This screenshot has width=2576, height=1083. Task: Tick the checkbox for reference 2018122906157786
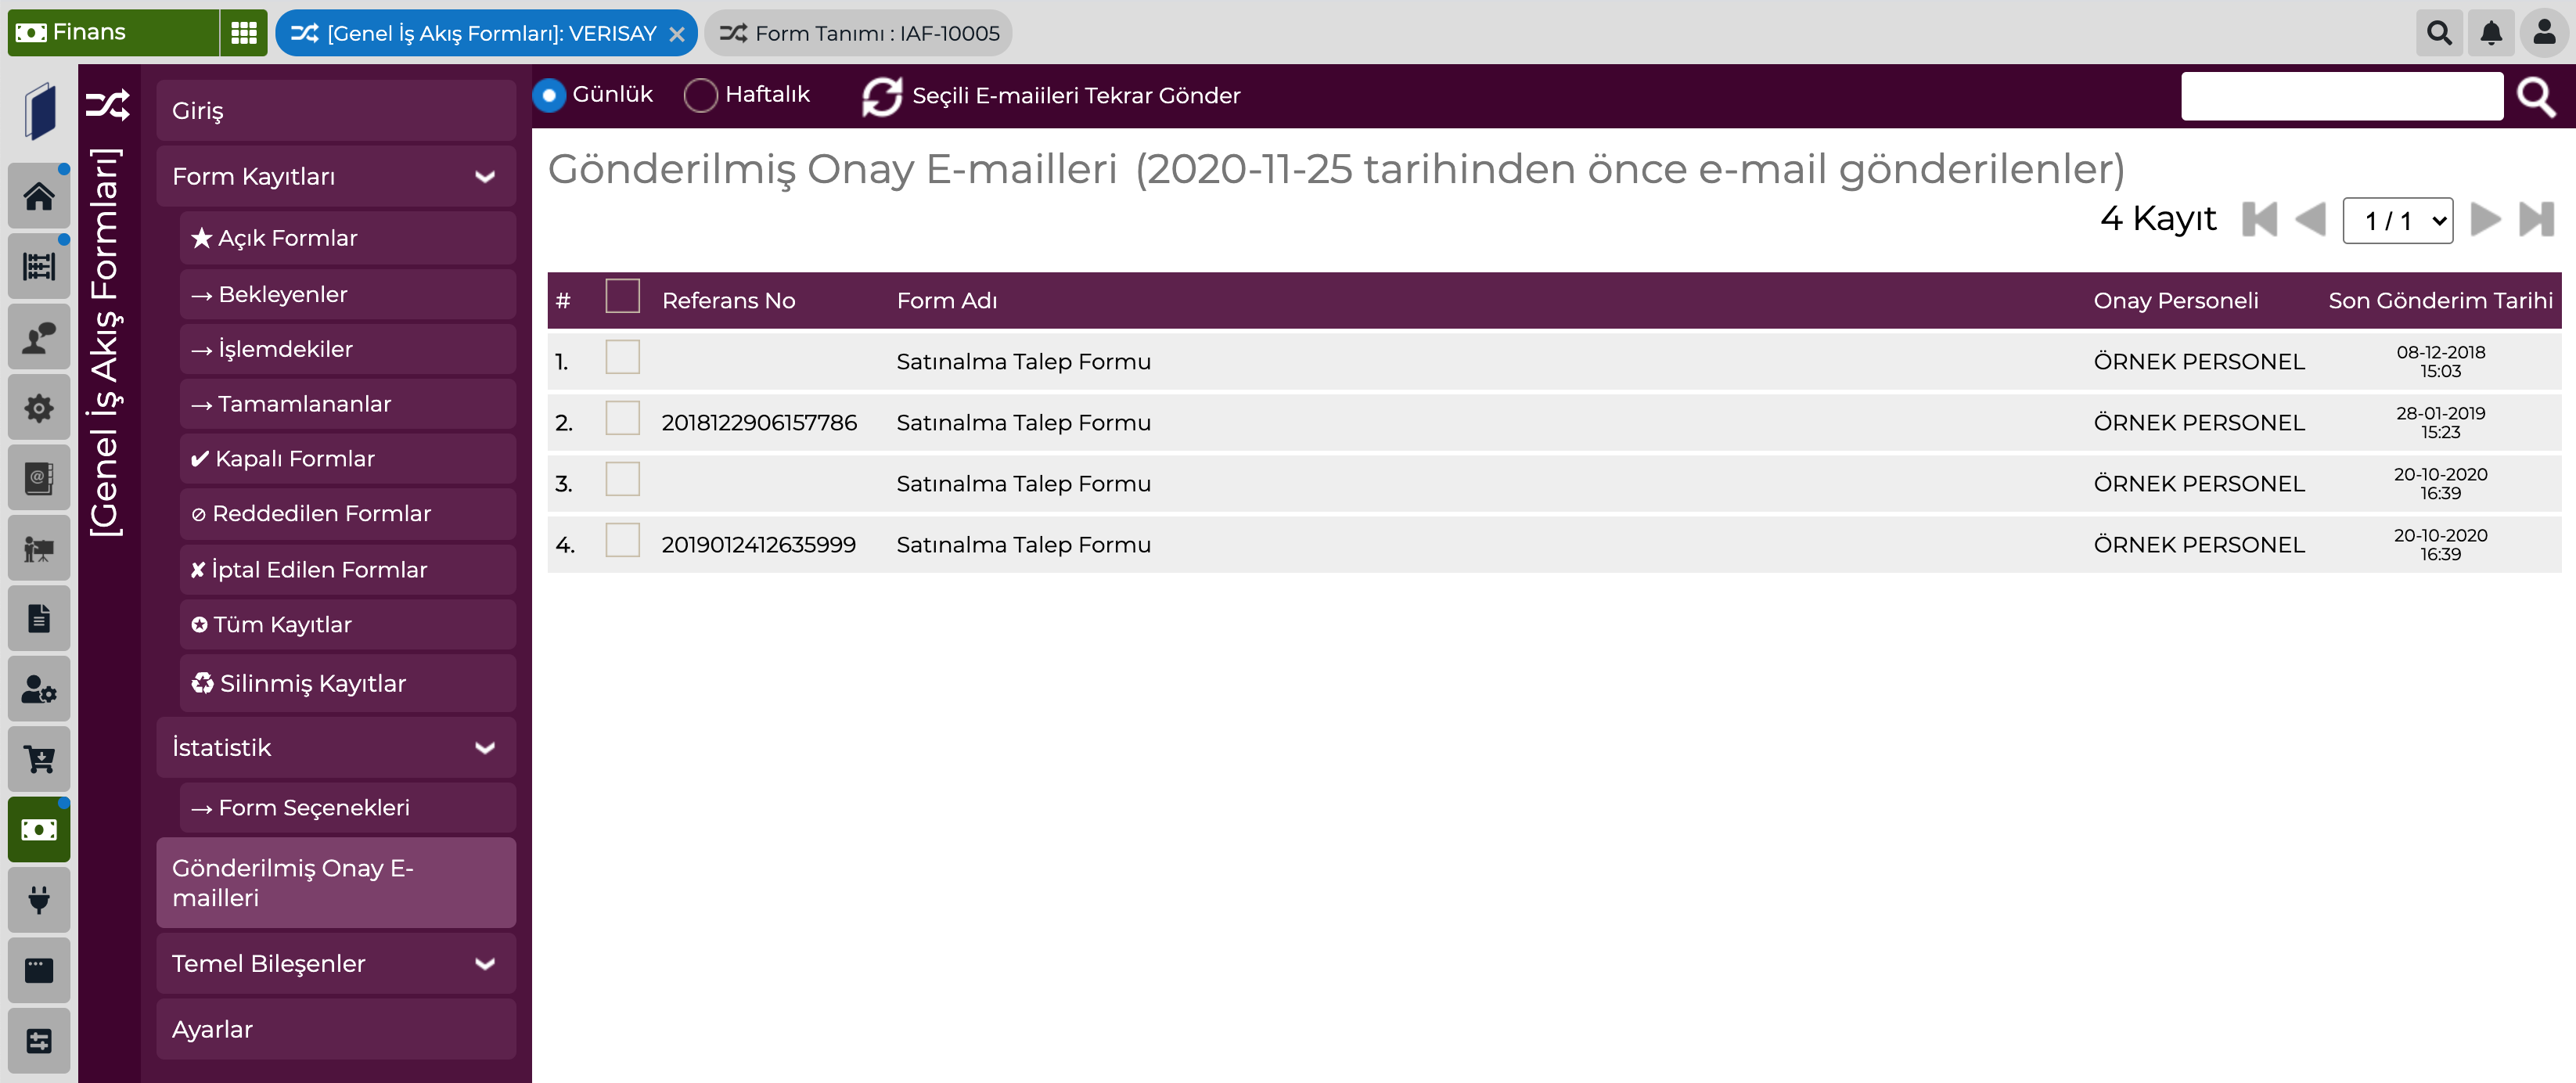(x=622, y=418)
